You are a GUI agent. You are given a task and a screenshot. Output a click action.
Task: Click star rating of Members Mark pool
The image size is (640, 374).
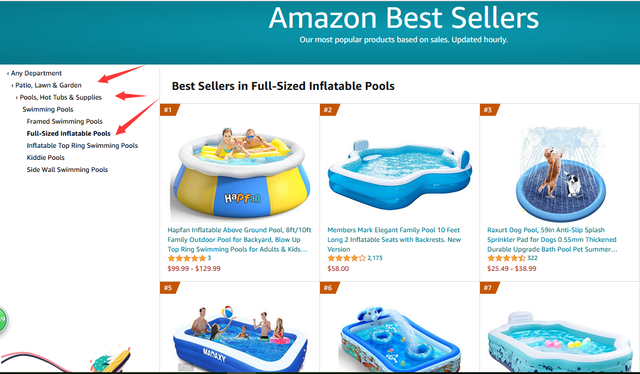pos(347,258)
